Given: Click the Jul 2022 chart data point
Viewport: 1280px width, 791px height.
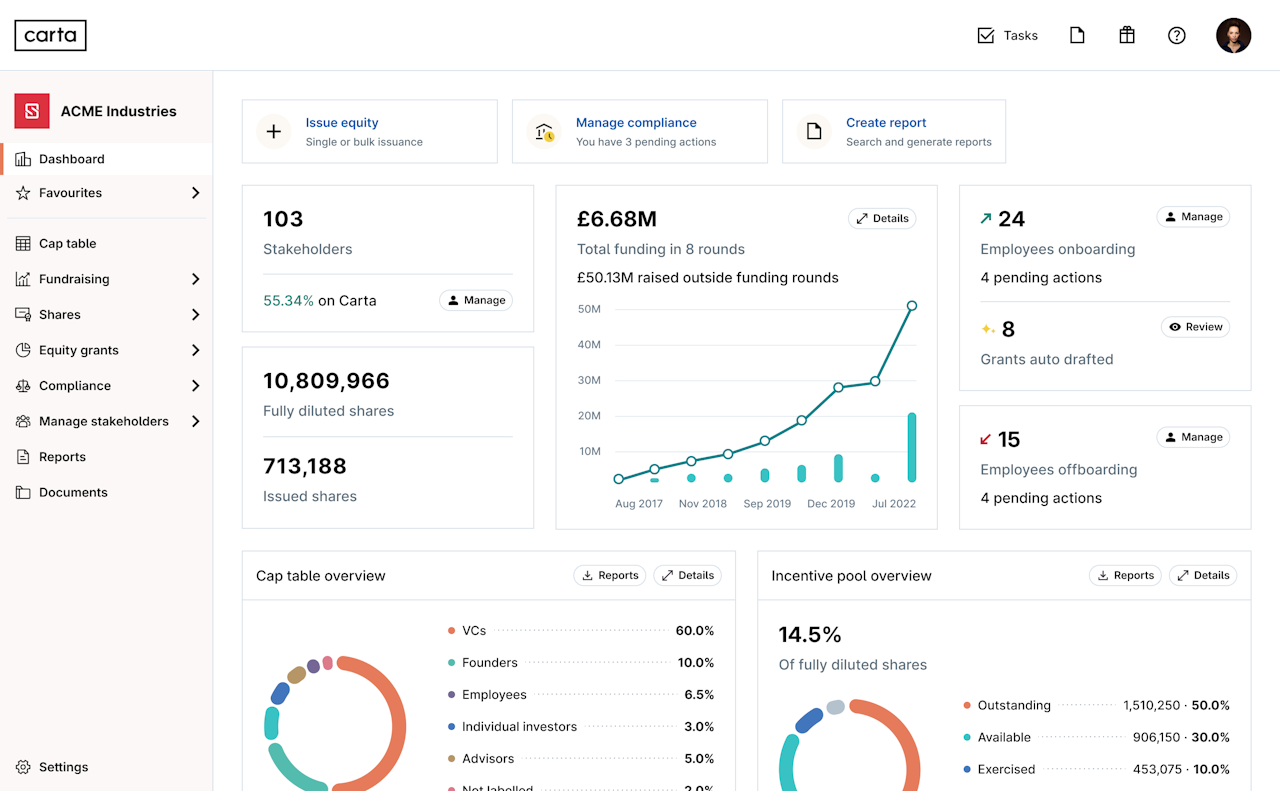Looking at the screenshot, I should (x=911, y=306).
